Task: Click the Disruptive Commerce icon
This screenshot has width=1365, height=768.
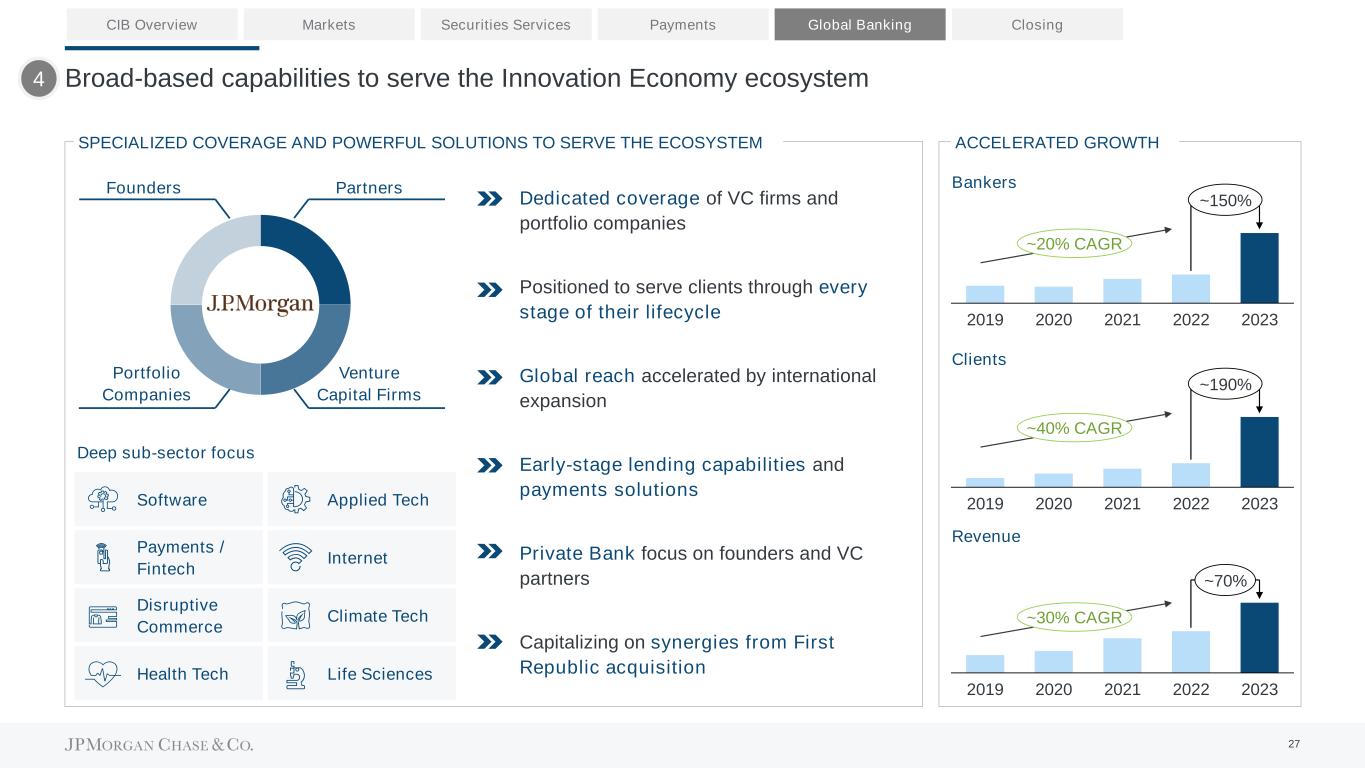Action: [103, 616]
